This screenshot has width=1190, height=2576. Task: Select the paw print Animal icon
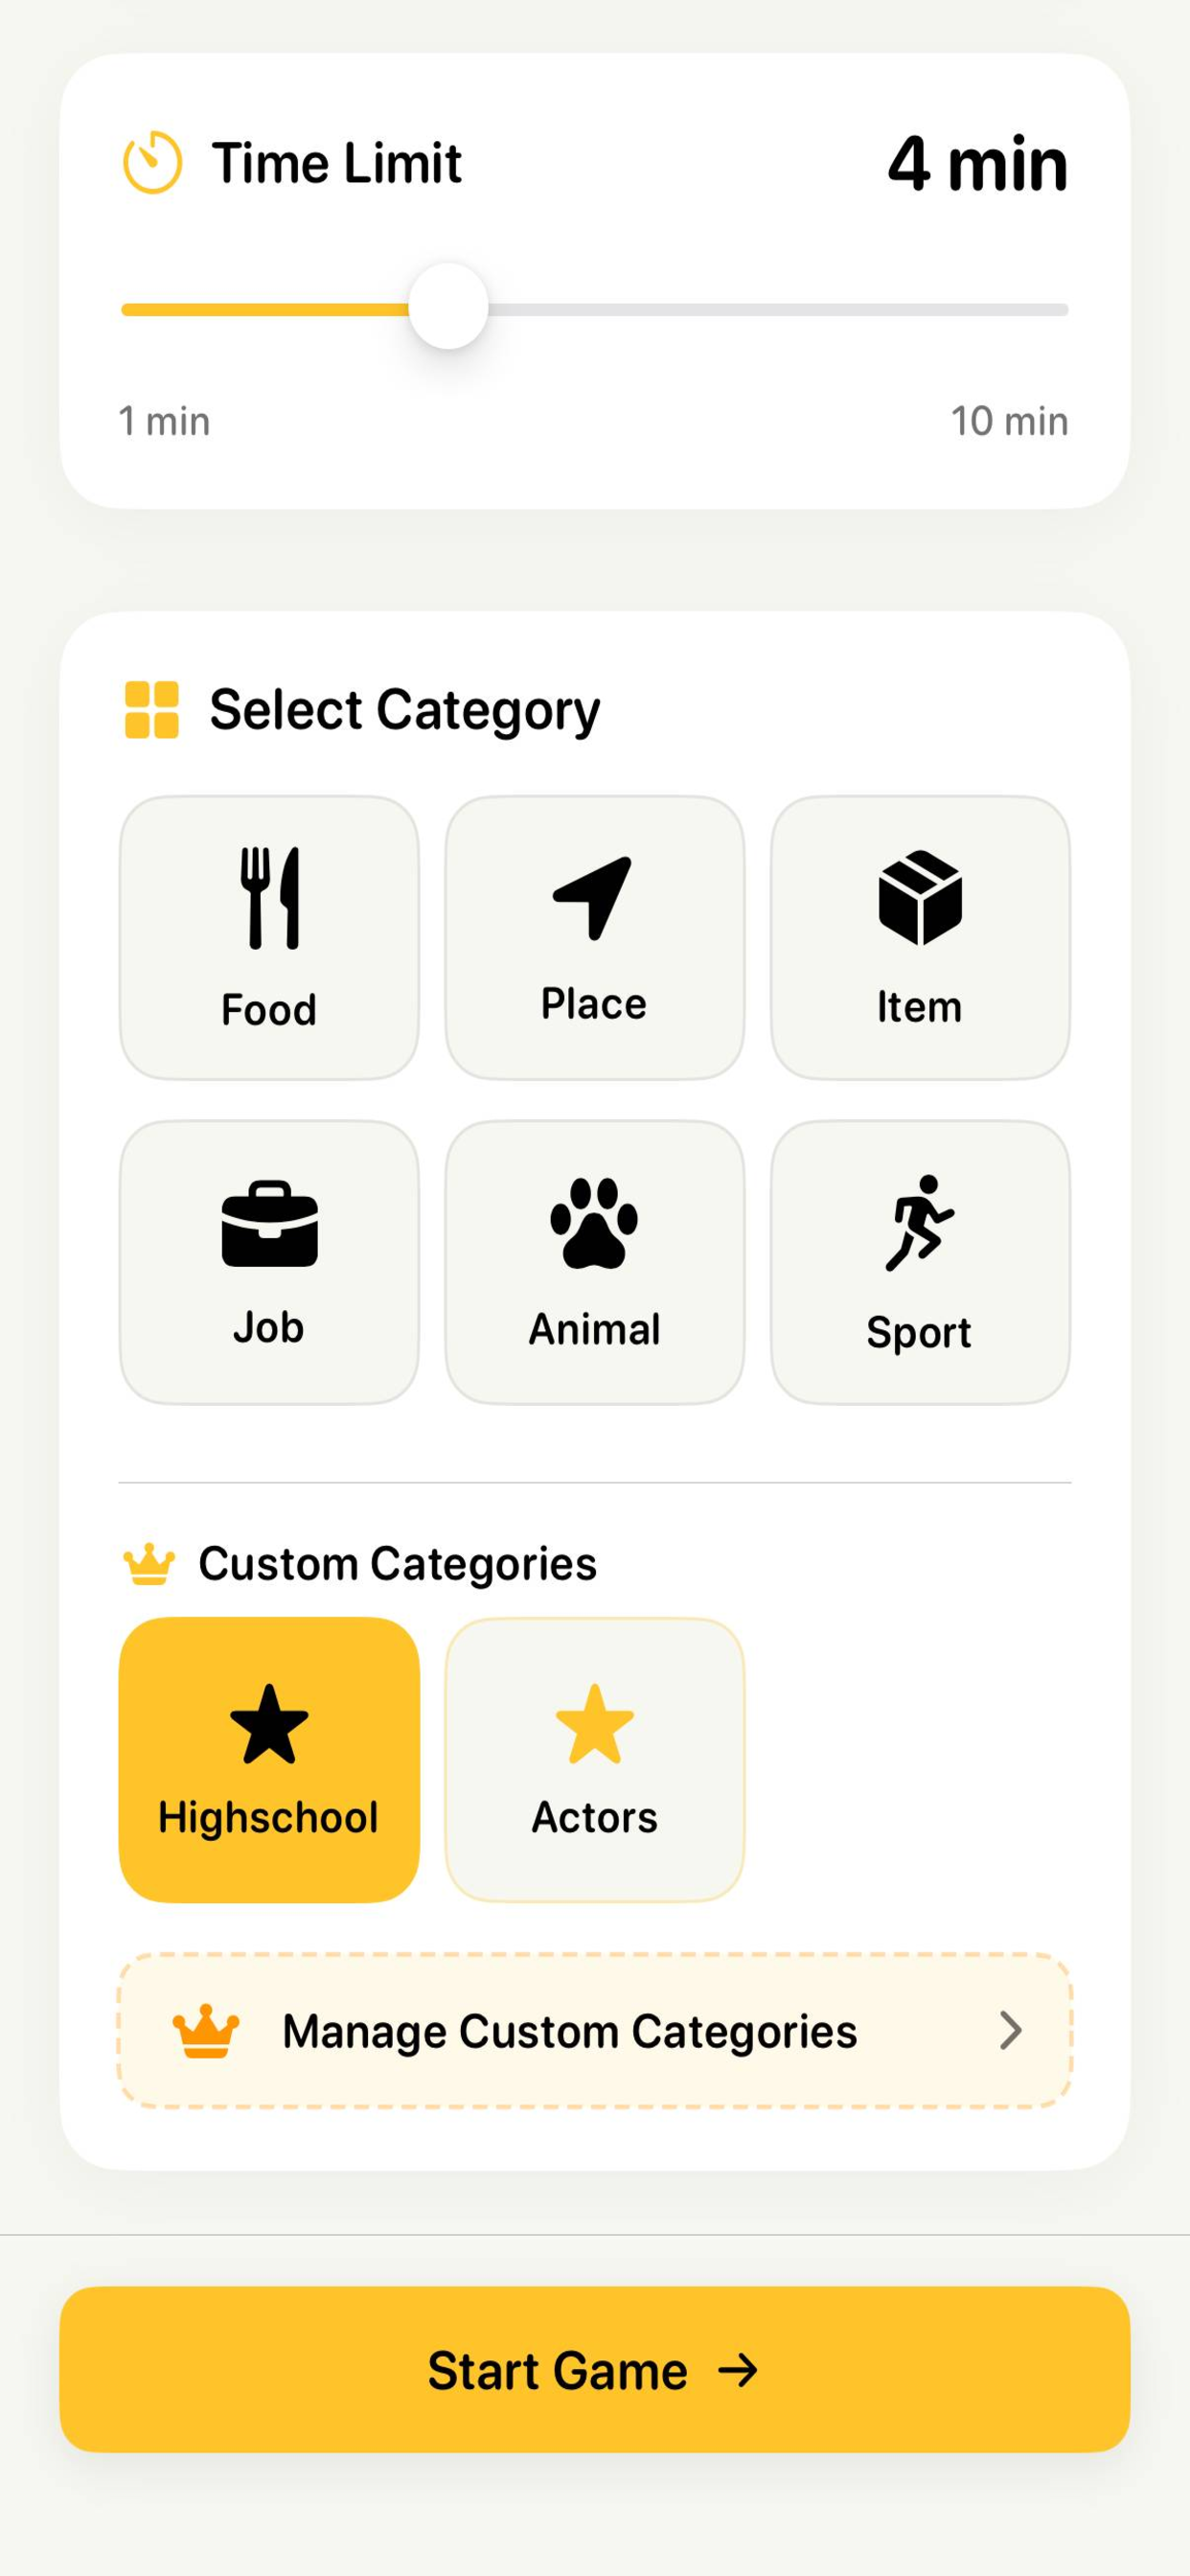pyautogui.click(x=594, y=1224)
